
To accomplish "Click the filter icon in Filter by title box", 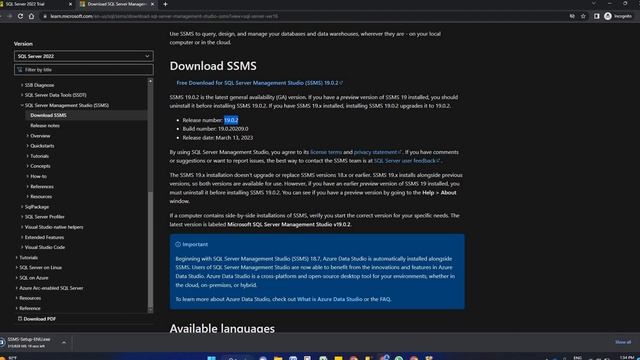I will tap(20, 70).
